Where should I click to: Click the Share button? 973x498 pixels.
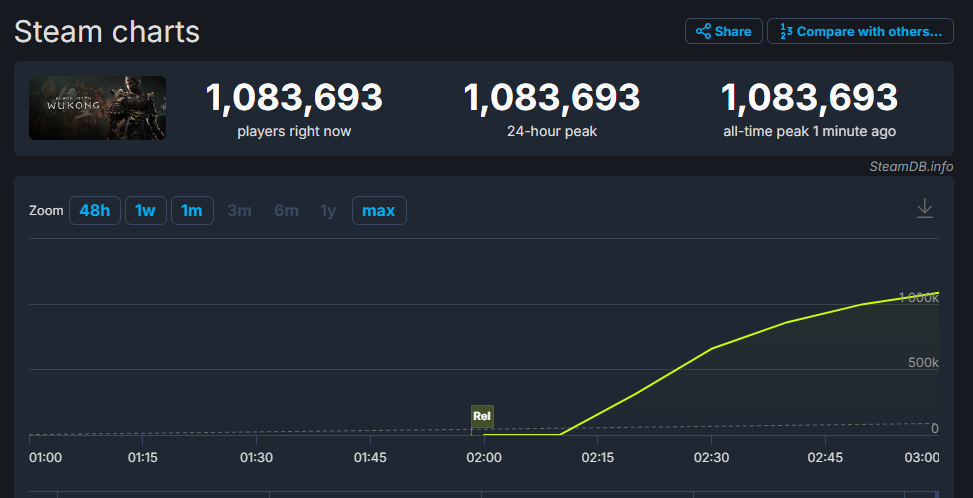[x=724, y=31]
